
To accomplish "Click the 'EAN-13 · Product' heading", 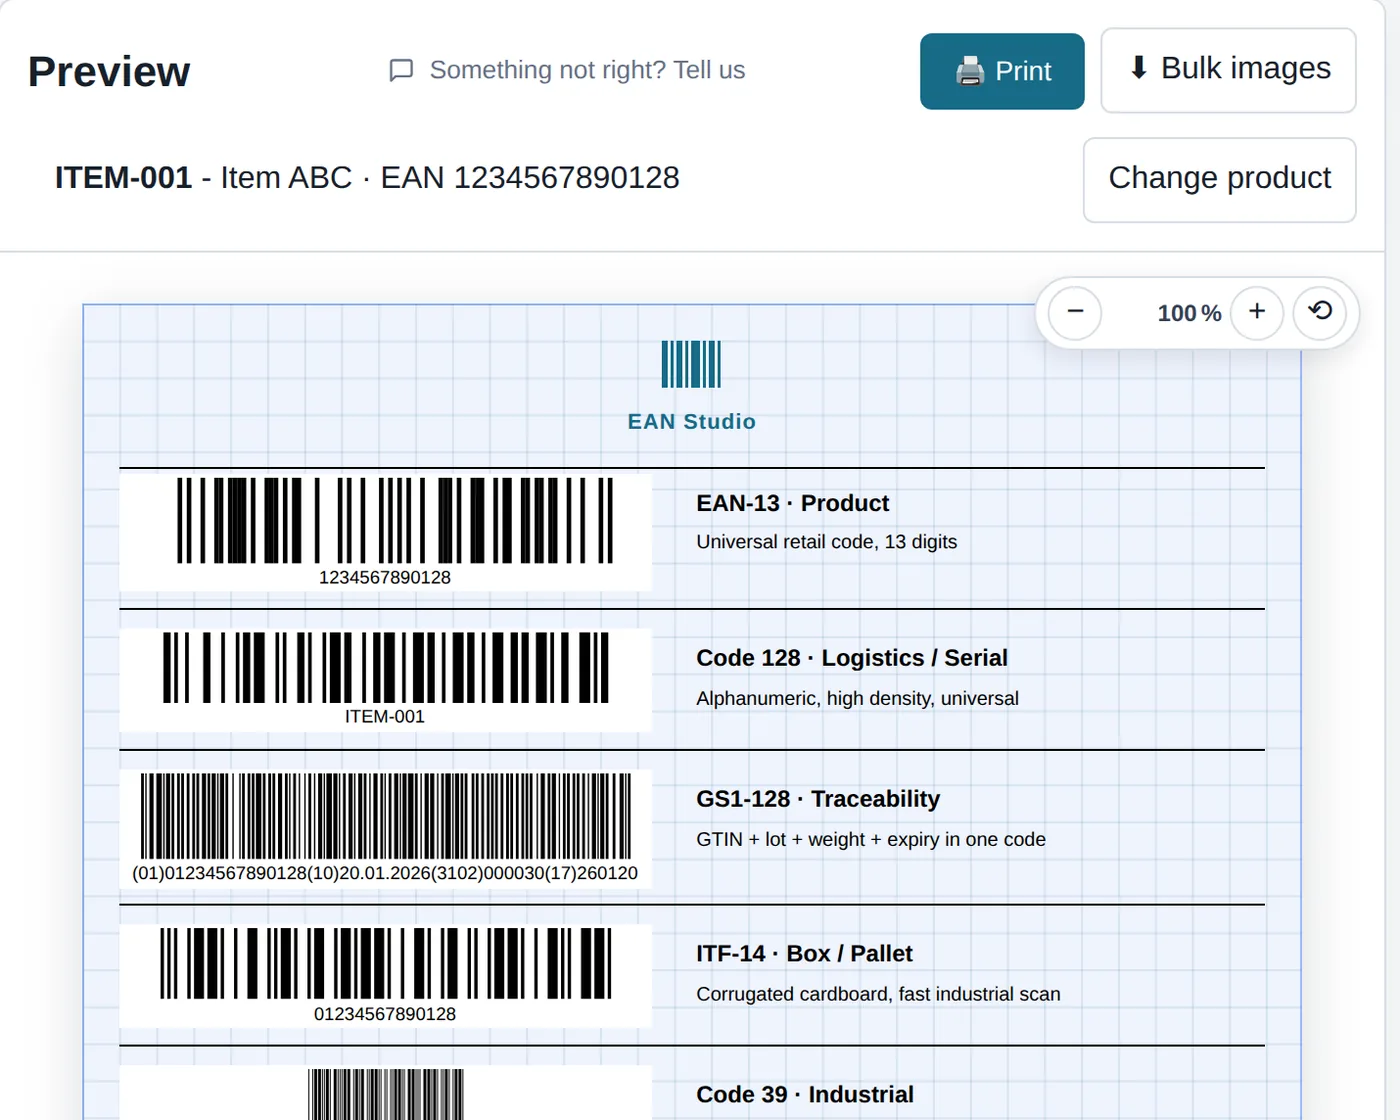I will [x=792, y=503].
